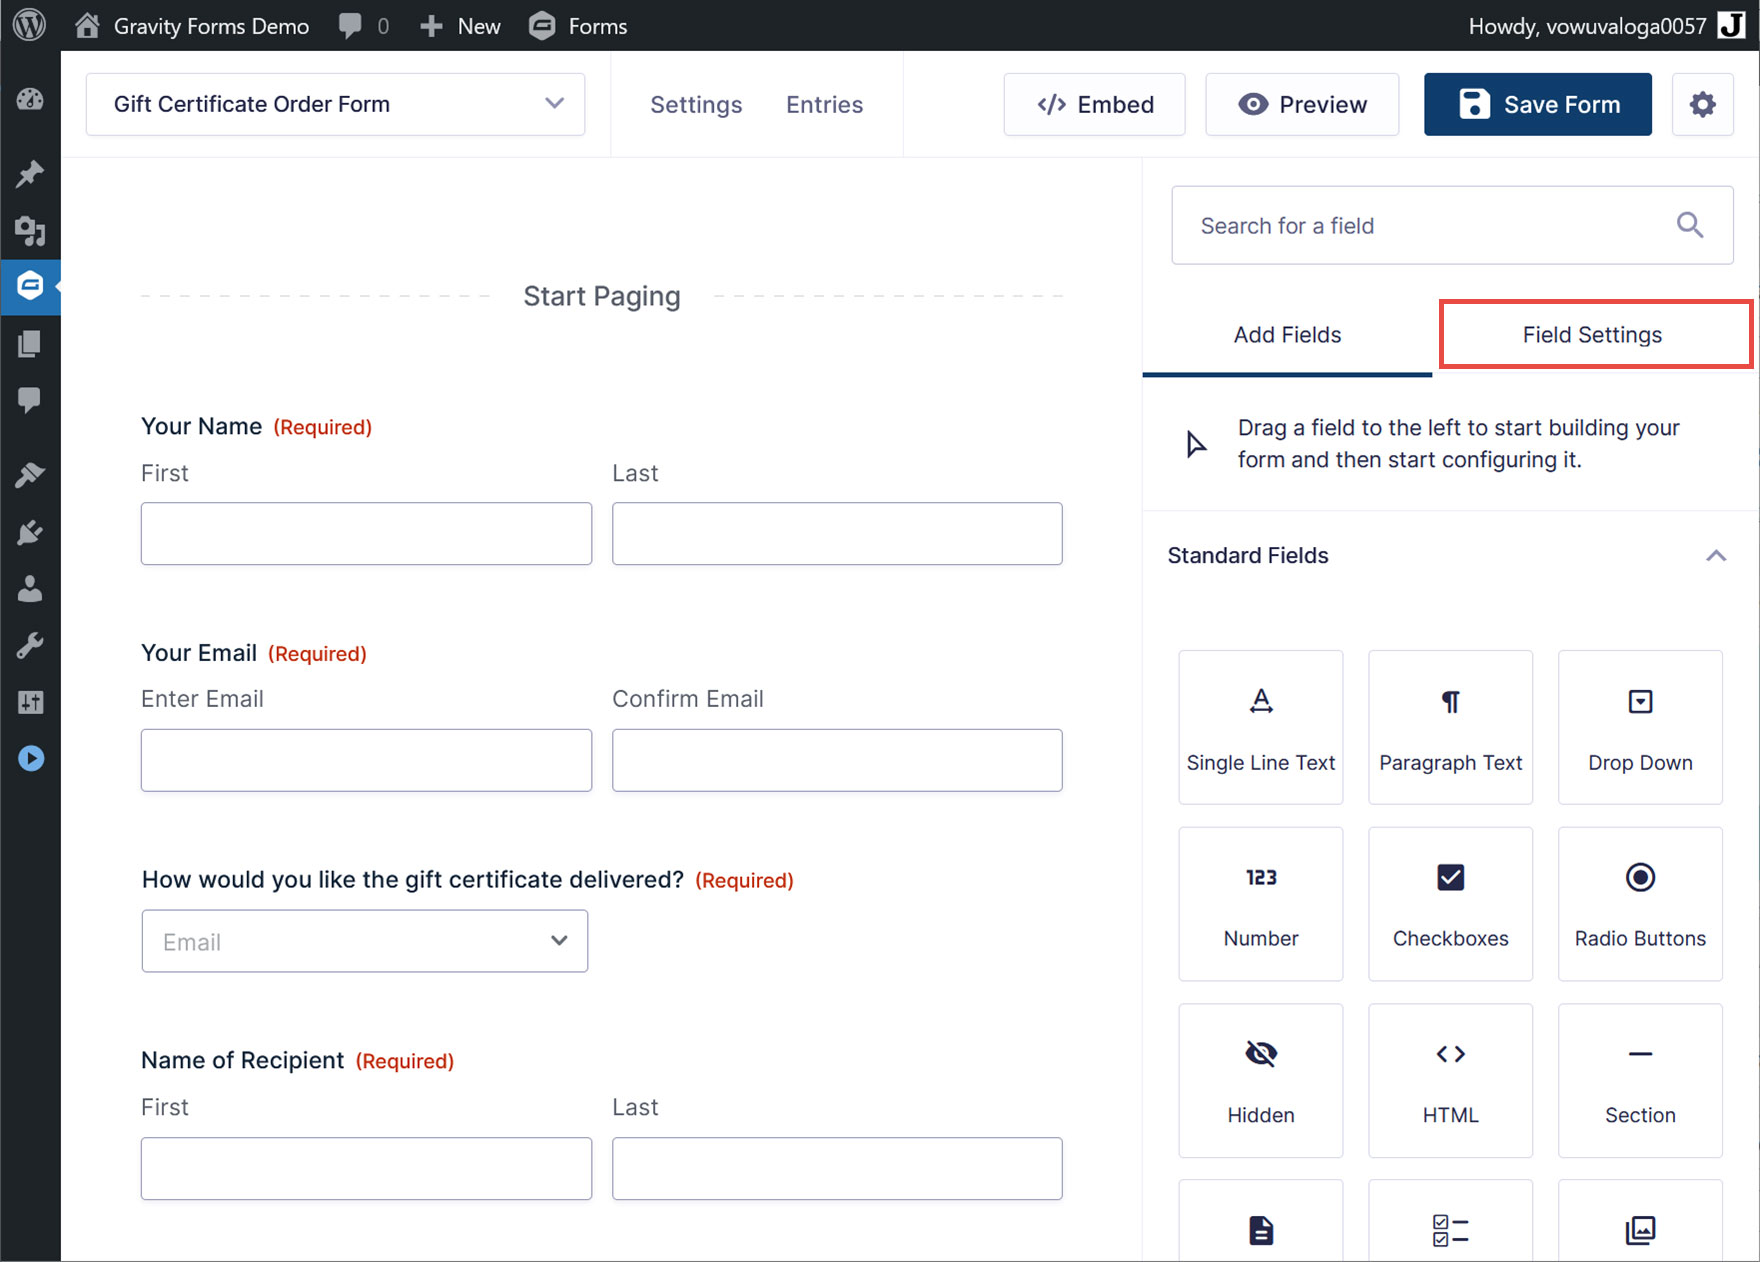The width and height of the screenshot is (1760, 1262).
Task: Open form Settings
Action: click(696, 104)
